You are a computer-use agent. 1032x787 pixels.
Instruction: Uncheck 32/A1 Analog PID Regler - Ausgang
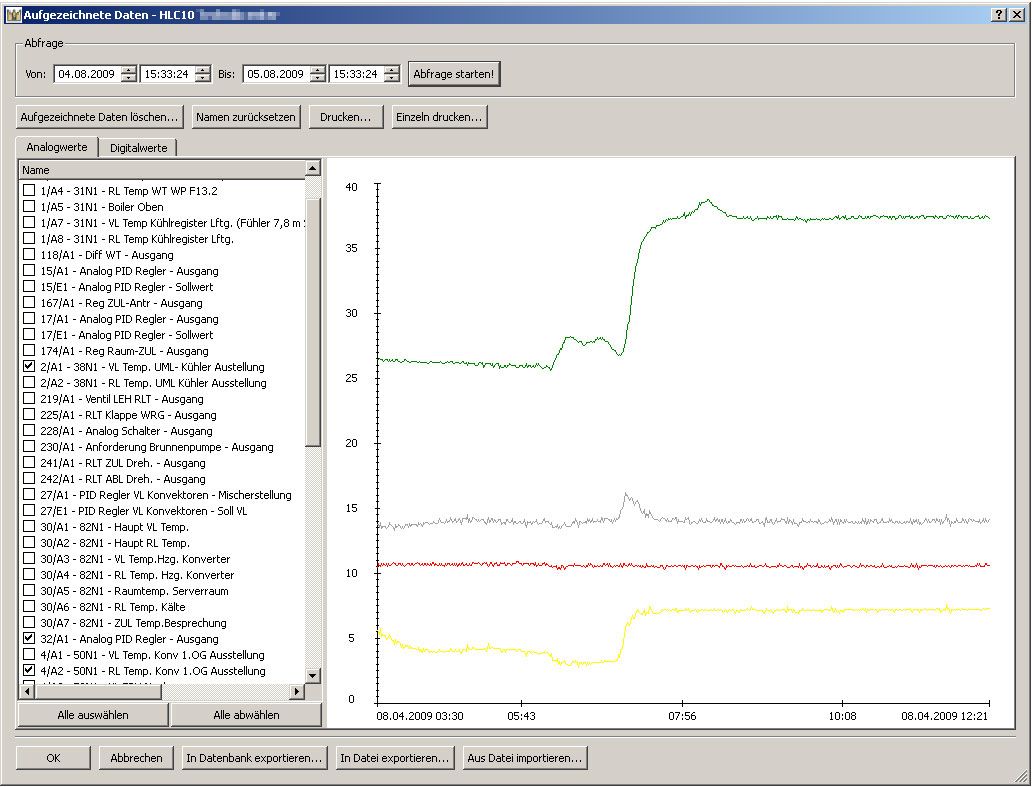(29, 639)
